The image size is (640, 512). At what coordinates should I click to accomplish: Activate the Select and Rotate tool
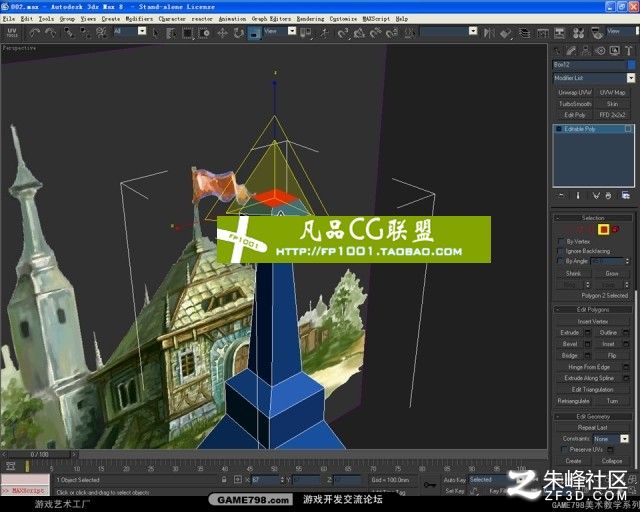coord(238,33)
